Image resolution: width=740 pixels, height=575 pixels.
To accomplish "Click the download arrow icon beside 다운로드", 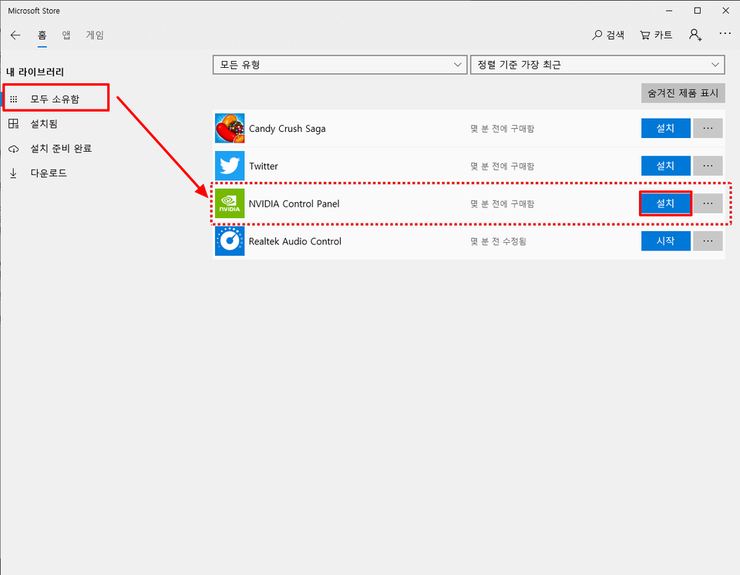I will pyautogui.click(x=13, y=173).
